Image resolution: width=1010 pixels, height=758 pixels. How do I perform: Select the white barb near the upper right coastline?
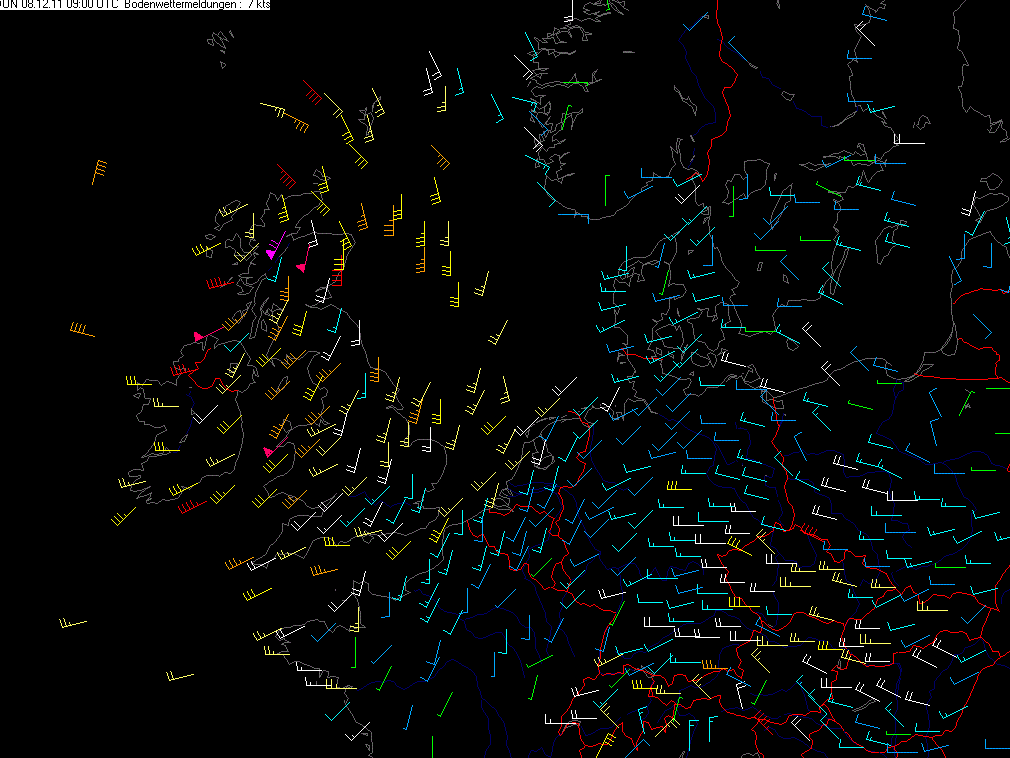pos(909,140)
